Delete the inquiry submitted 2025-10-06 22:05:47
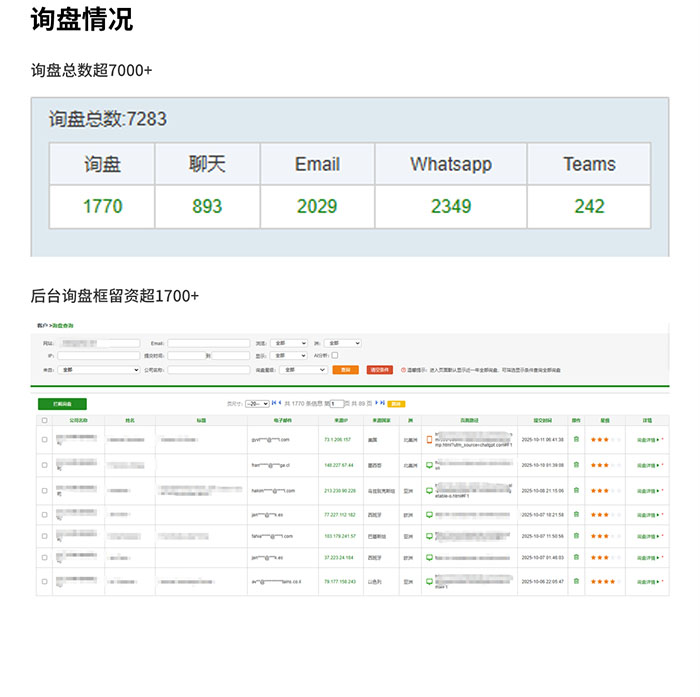Image resolution: width=700 pixels, height=697 pixels. [576, 581]
